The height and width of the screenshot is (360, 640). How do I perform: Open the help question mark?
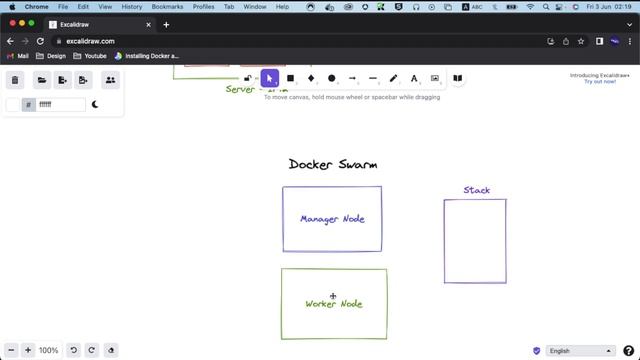(629, 351)
